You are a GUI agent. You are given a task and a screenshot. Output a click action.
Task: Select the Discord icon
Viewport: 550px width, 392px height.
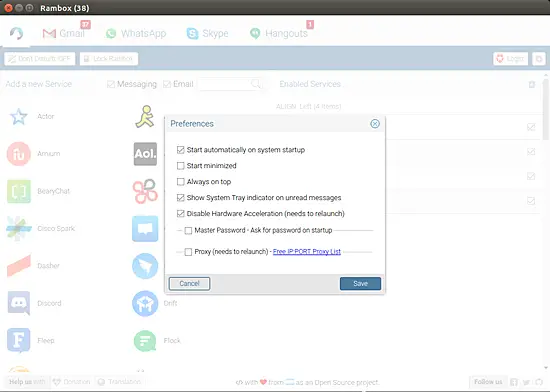point(19,303)
